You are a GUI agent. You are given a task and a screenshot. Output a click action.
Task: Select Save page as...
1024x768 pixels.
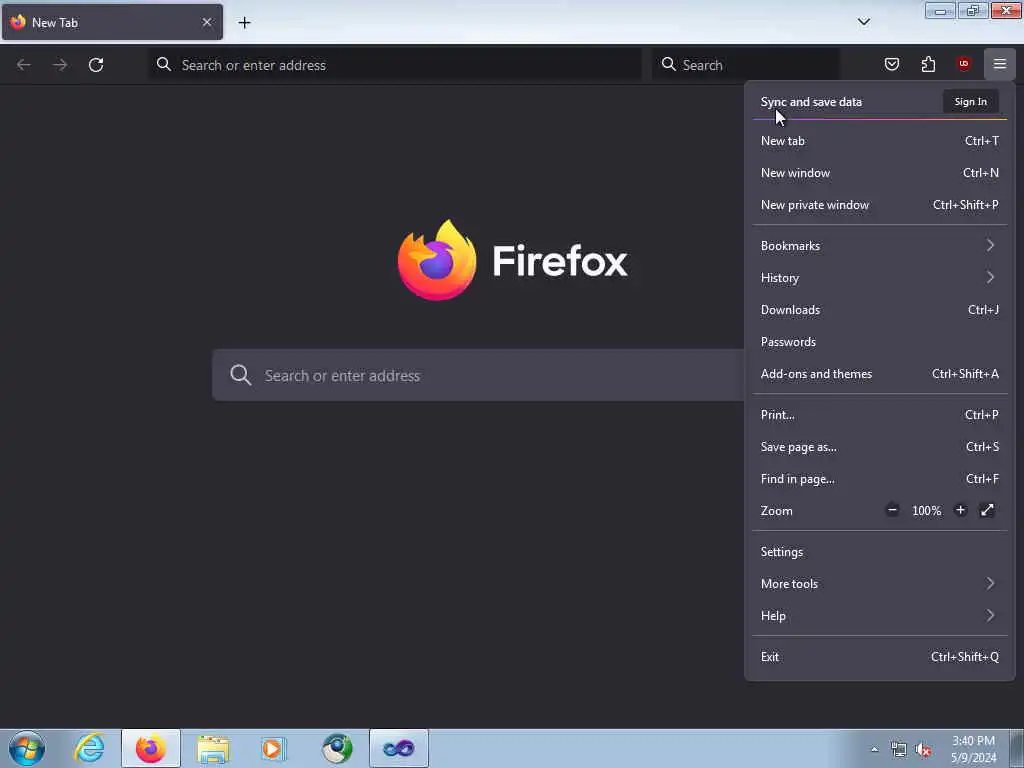point(879,447)
